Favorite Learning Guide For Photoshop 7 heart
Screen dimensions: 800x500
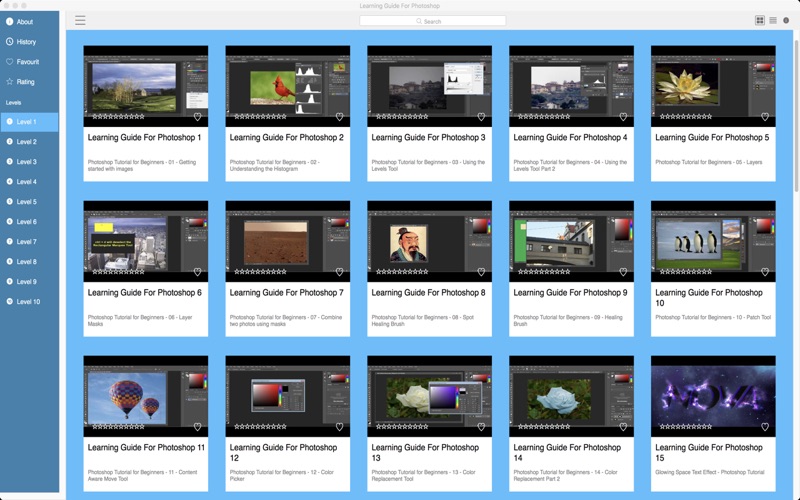(x=339, y=272)
